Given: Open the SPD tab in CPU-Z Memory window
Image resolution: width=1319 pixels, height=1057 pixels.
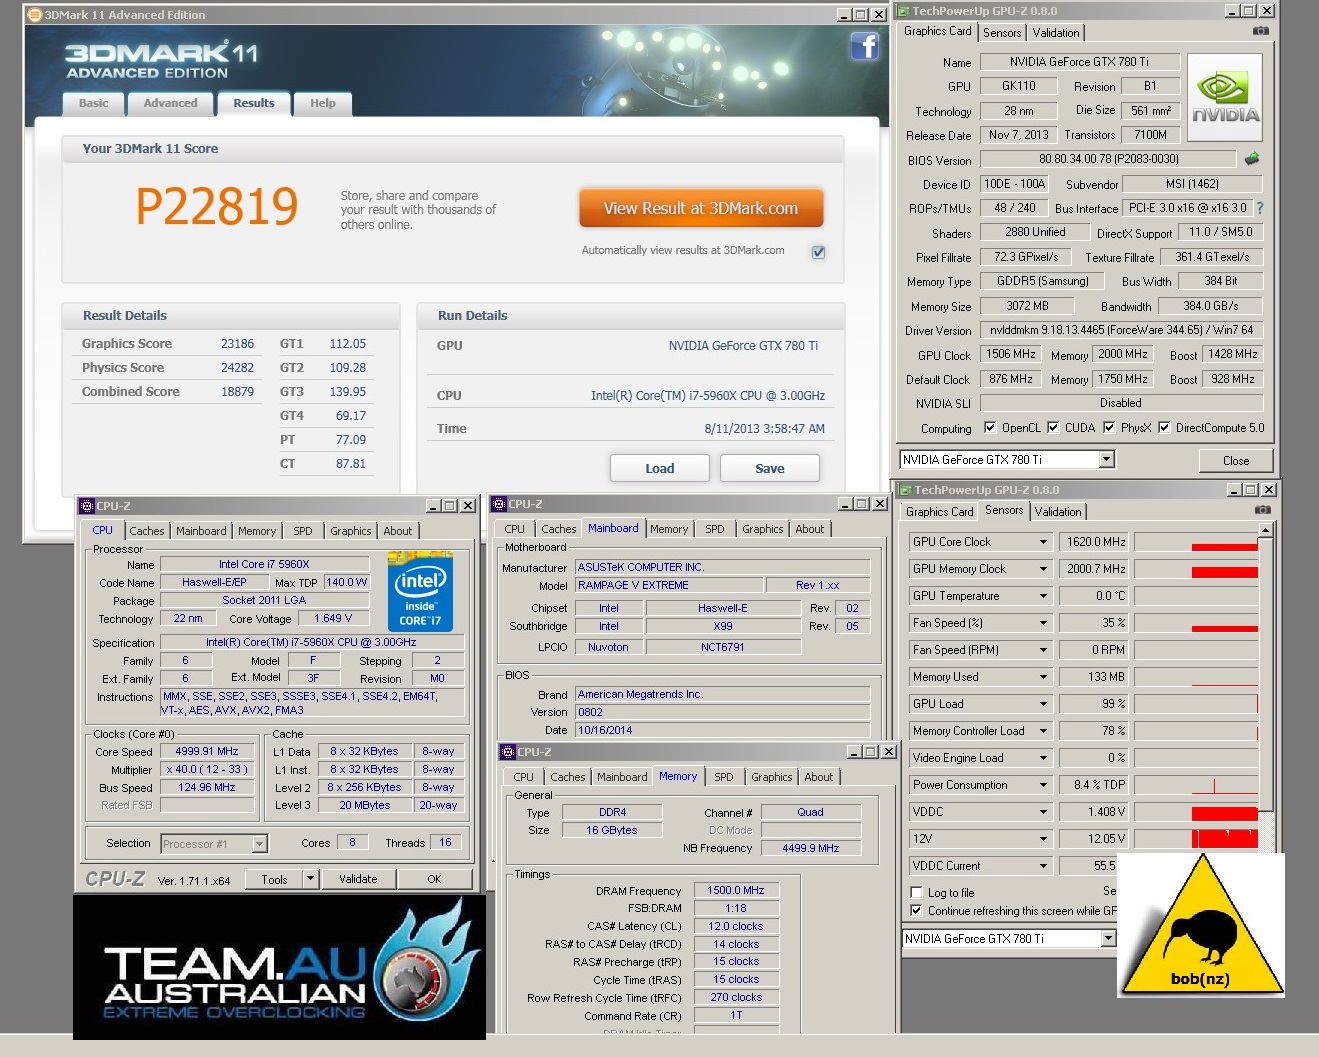Looking at the screenshot, I should (724, 777).
